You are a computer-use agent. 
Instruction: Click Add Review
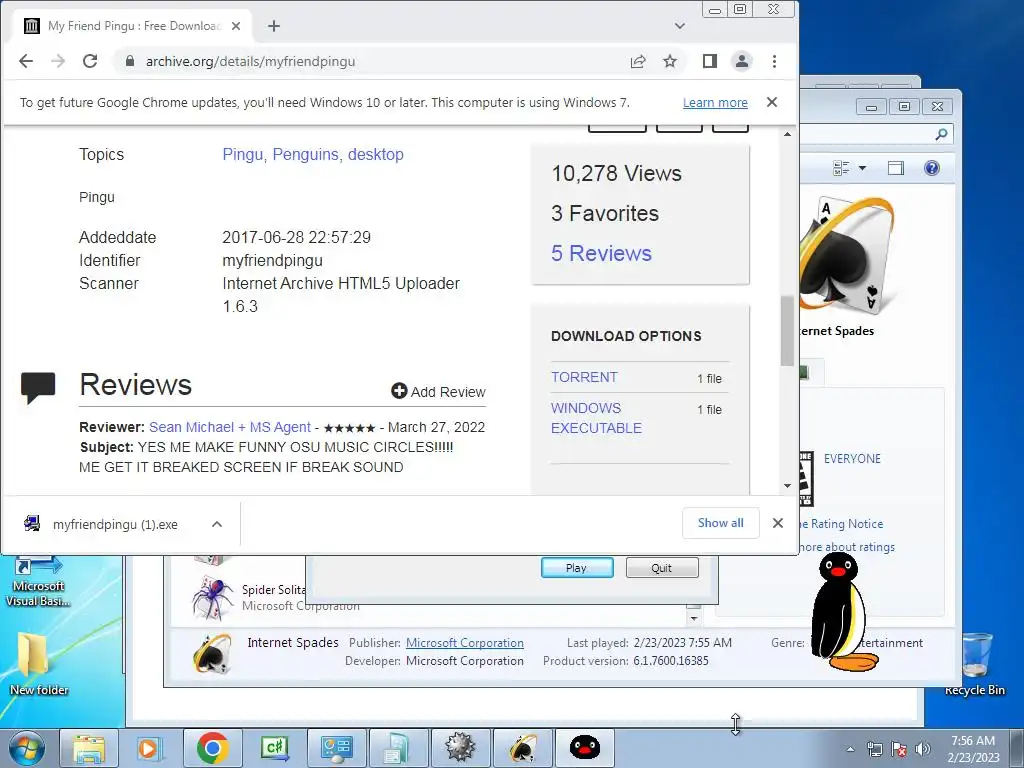438,392
